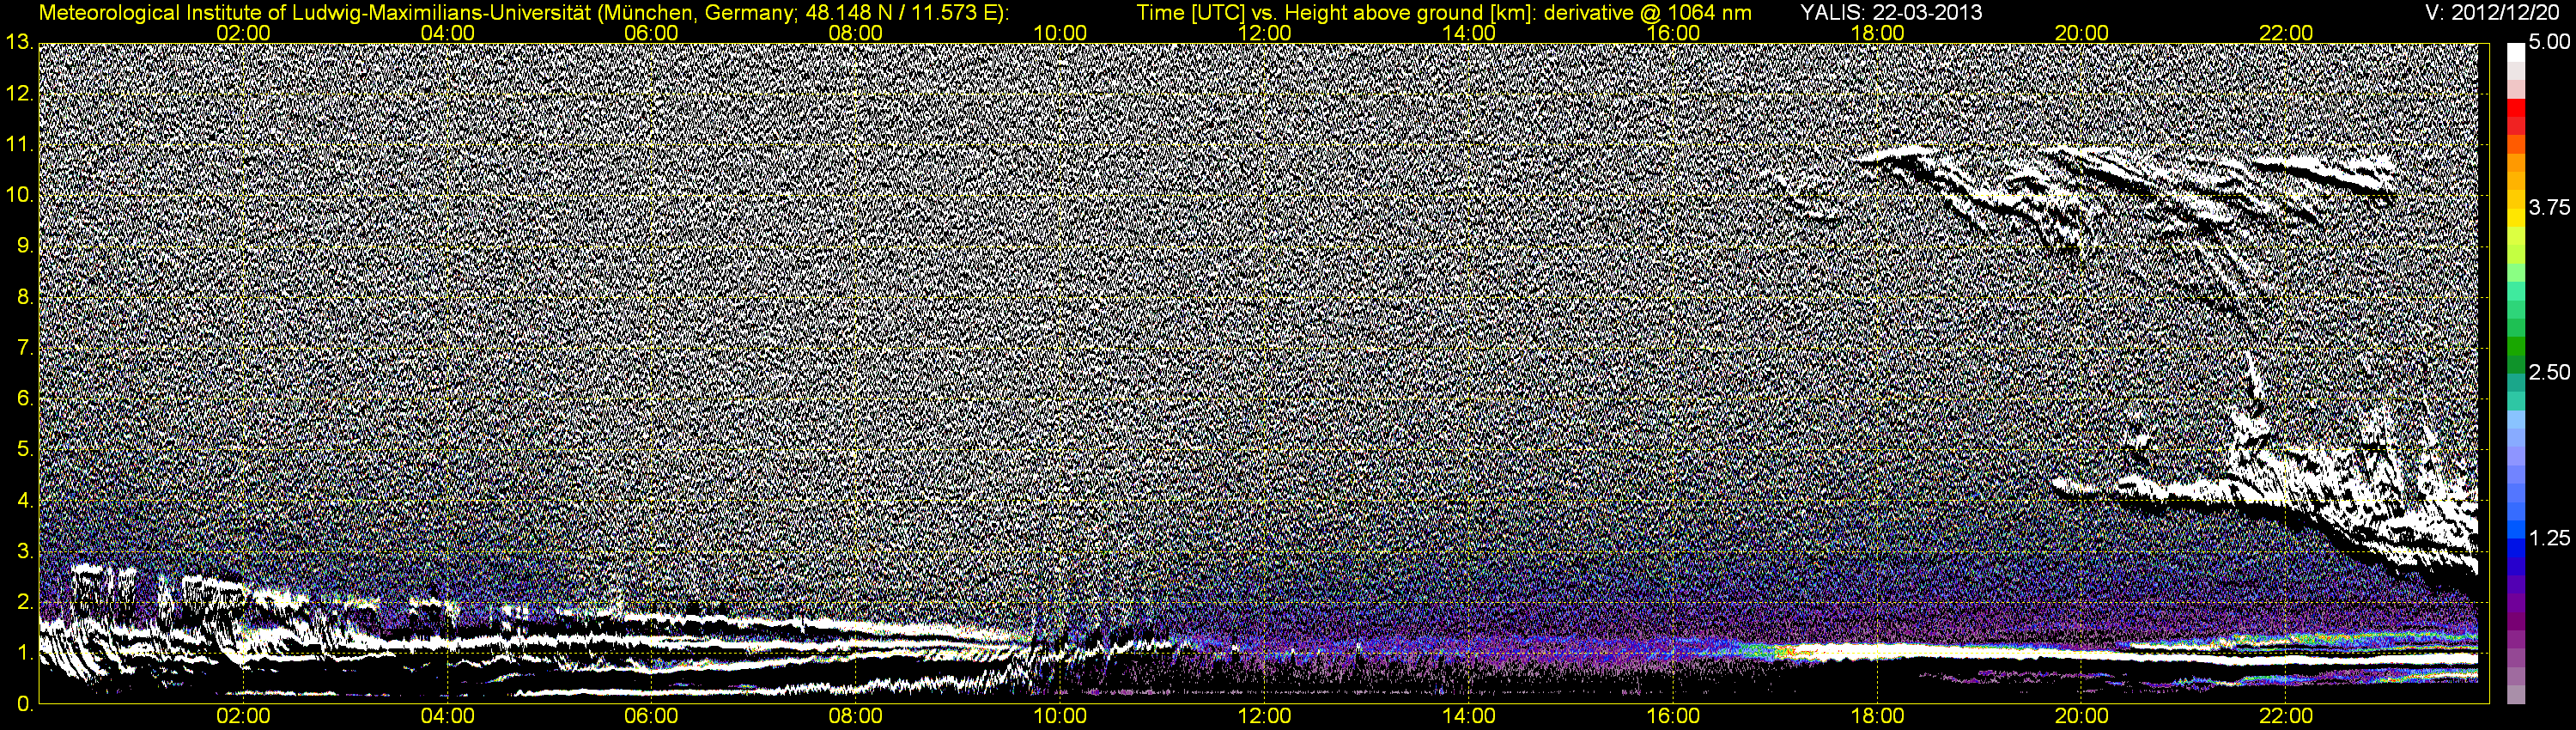
Task: Click the height axis label 13
Action: click(x=18, y=42)
